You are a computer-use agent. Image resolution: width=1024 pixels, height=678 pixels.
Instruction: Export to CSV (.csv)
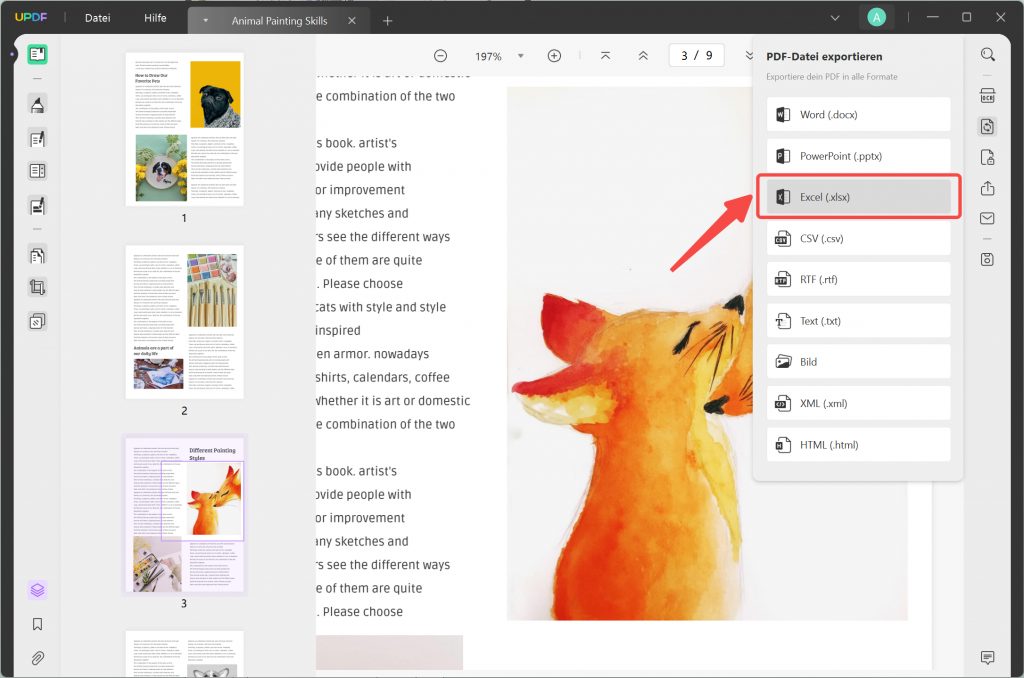pos(858,238)
